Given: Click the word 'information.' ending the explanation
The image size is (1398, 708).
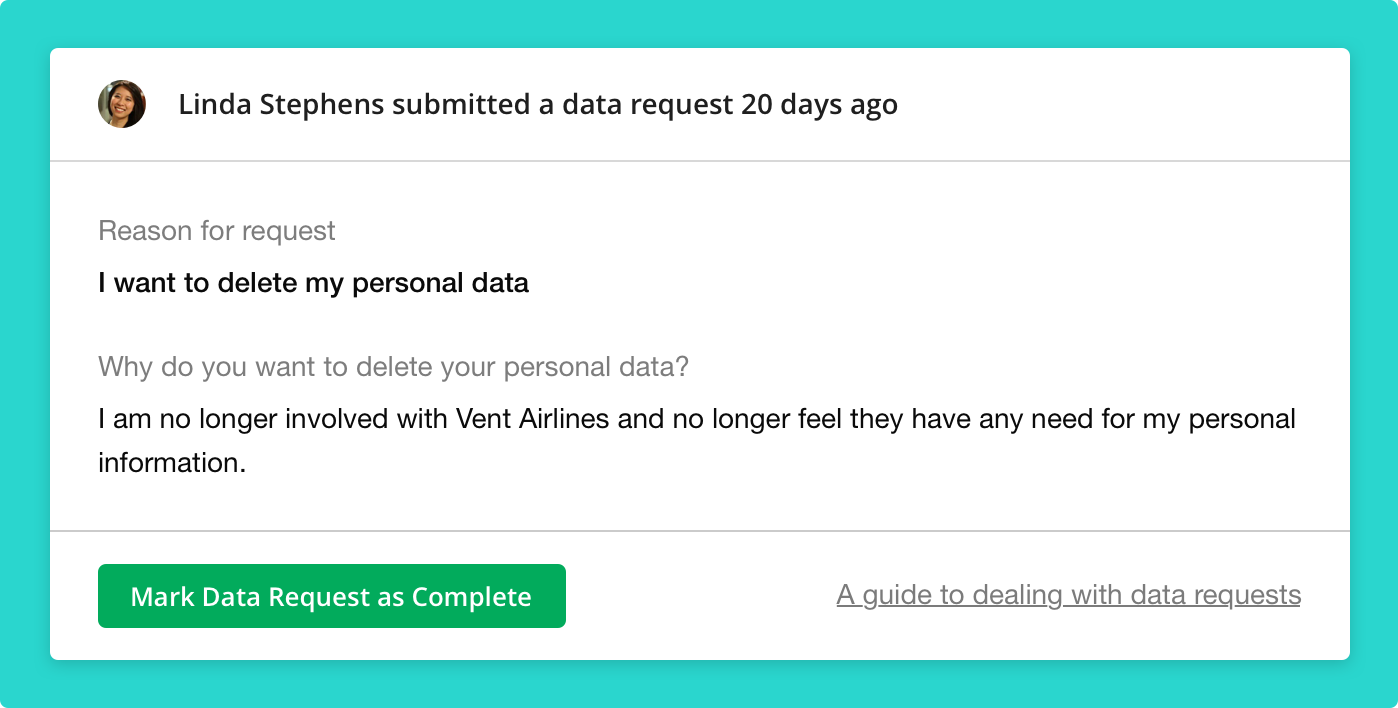Looking at the screenshot, I should [172, 463].
